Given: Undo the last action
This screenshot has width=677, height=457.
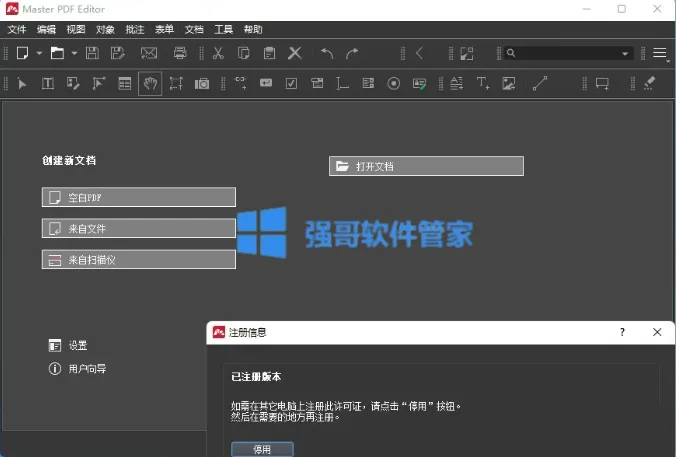Looking at the screenshot, I should pos(327,53).
